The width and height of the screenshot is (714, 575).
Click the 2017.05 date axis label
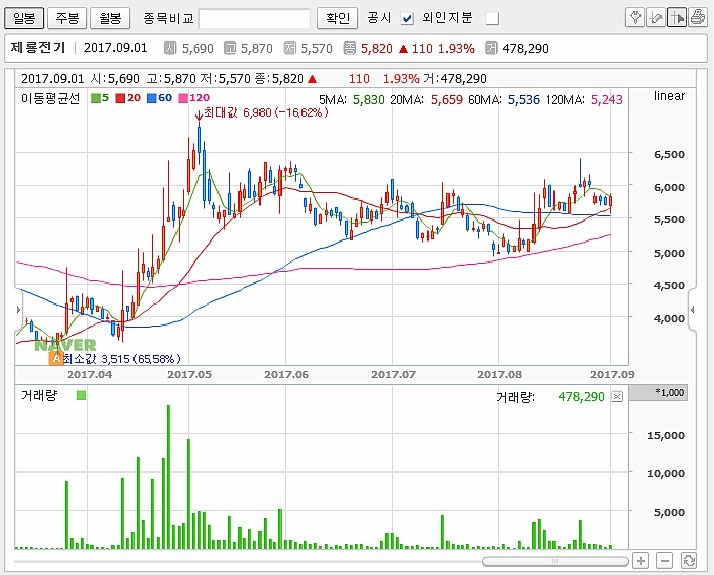(189, 374)
